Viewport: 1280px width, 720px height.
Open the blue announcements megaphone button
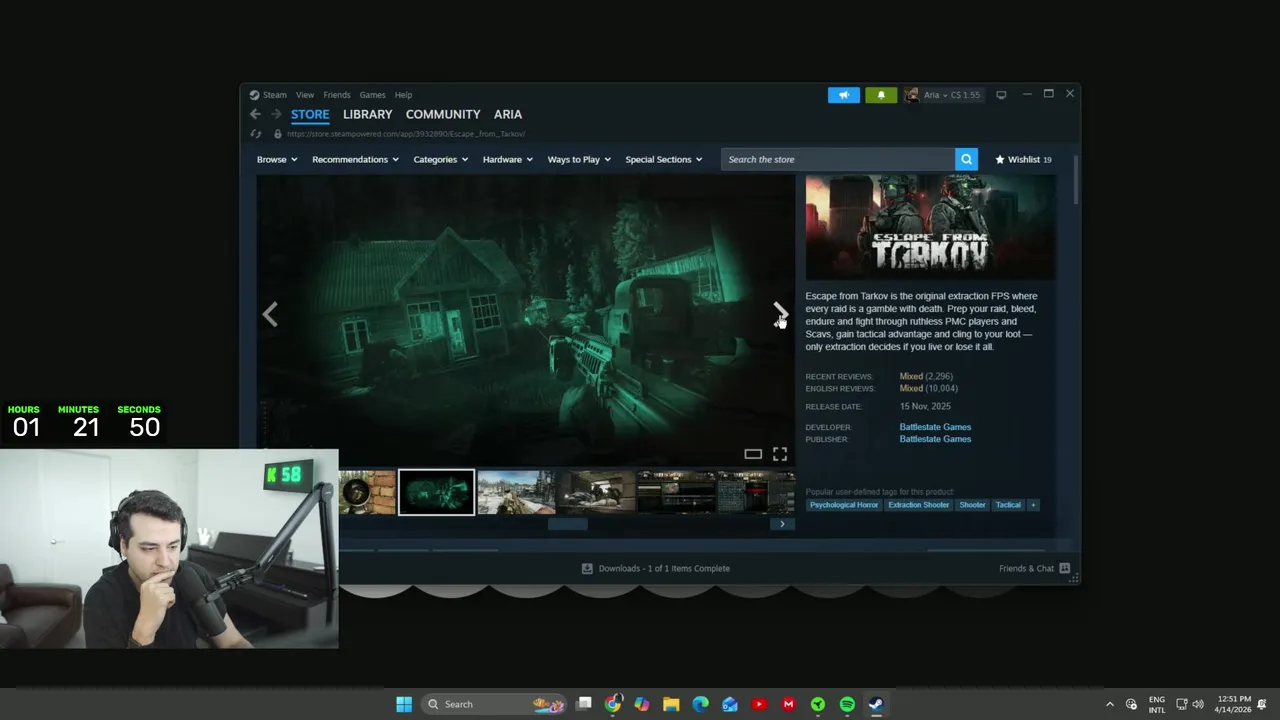(843, 95)
